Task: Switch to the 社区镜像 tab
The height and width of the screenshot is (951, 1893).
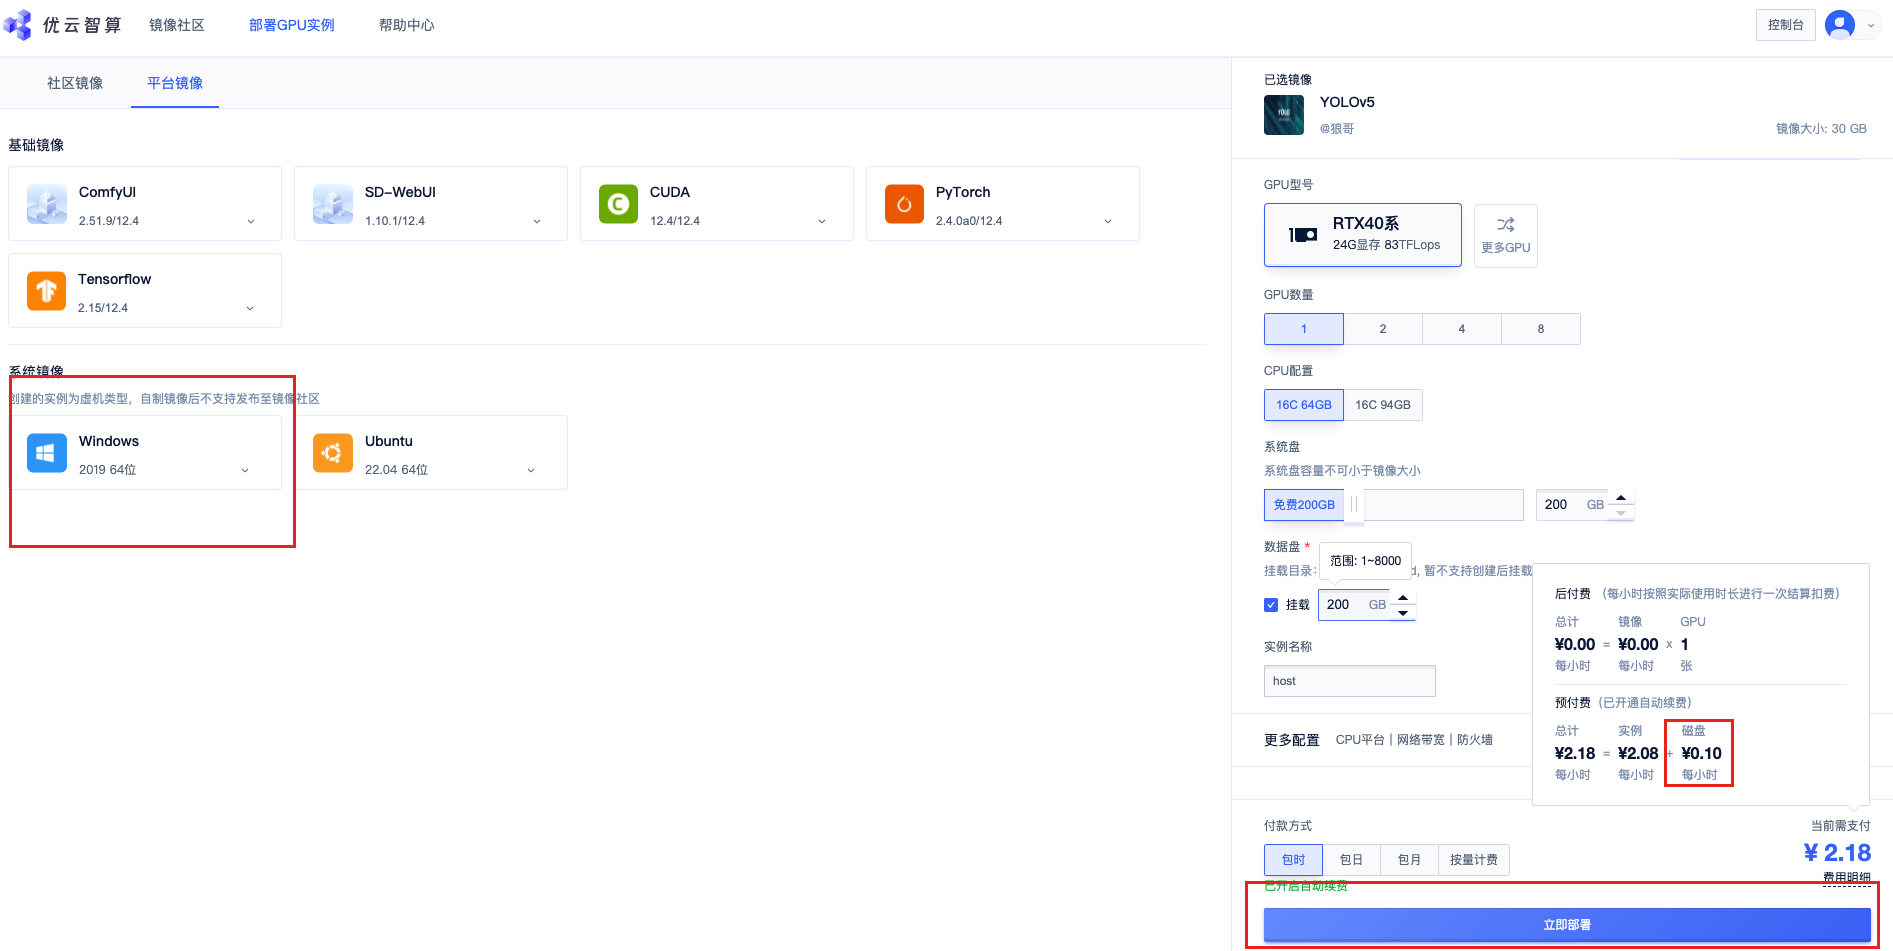Action: click(75, 83)
